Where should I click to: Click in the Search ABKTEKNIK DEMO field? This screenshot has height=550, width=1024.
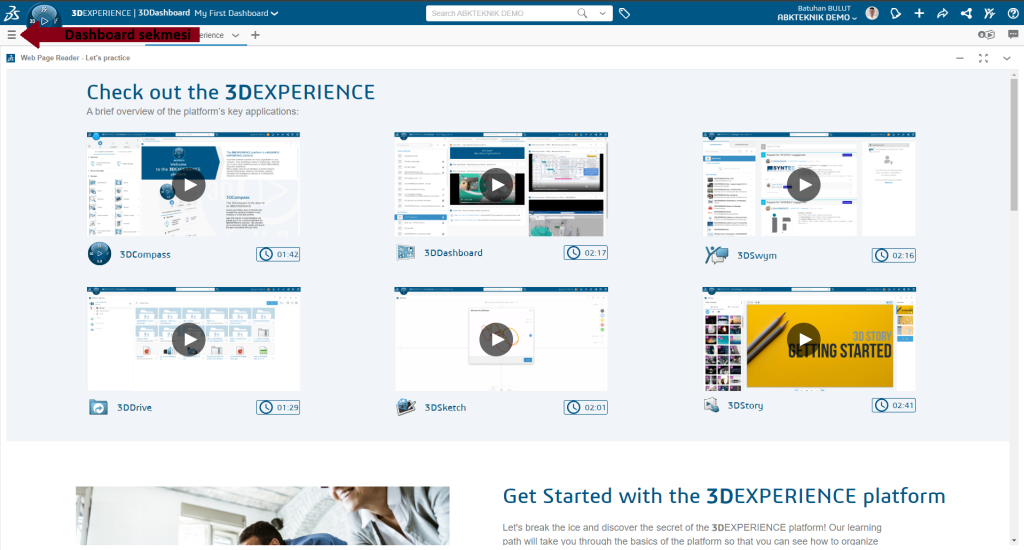(x=500, y=13)
